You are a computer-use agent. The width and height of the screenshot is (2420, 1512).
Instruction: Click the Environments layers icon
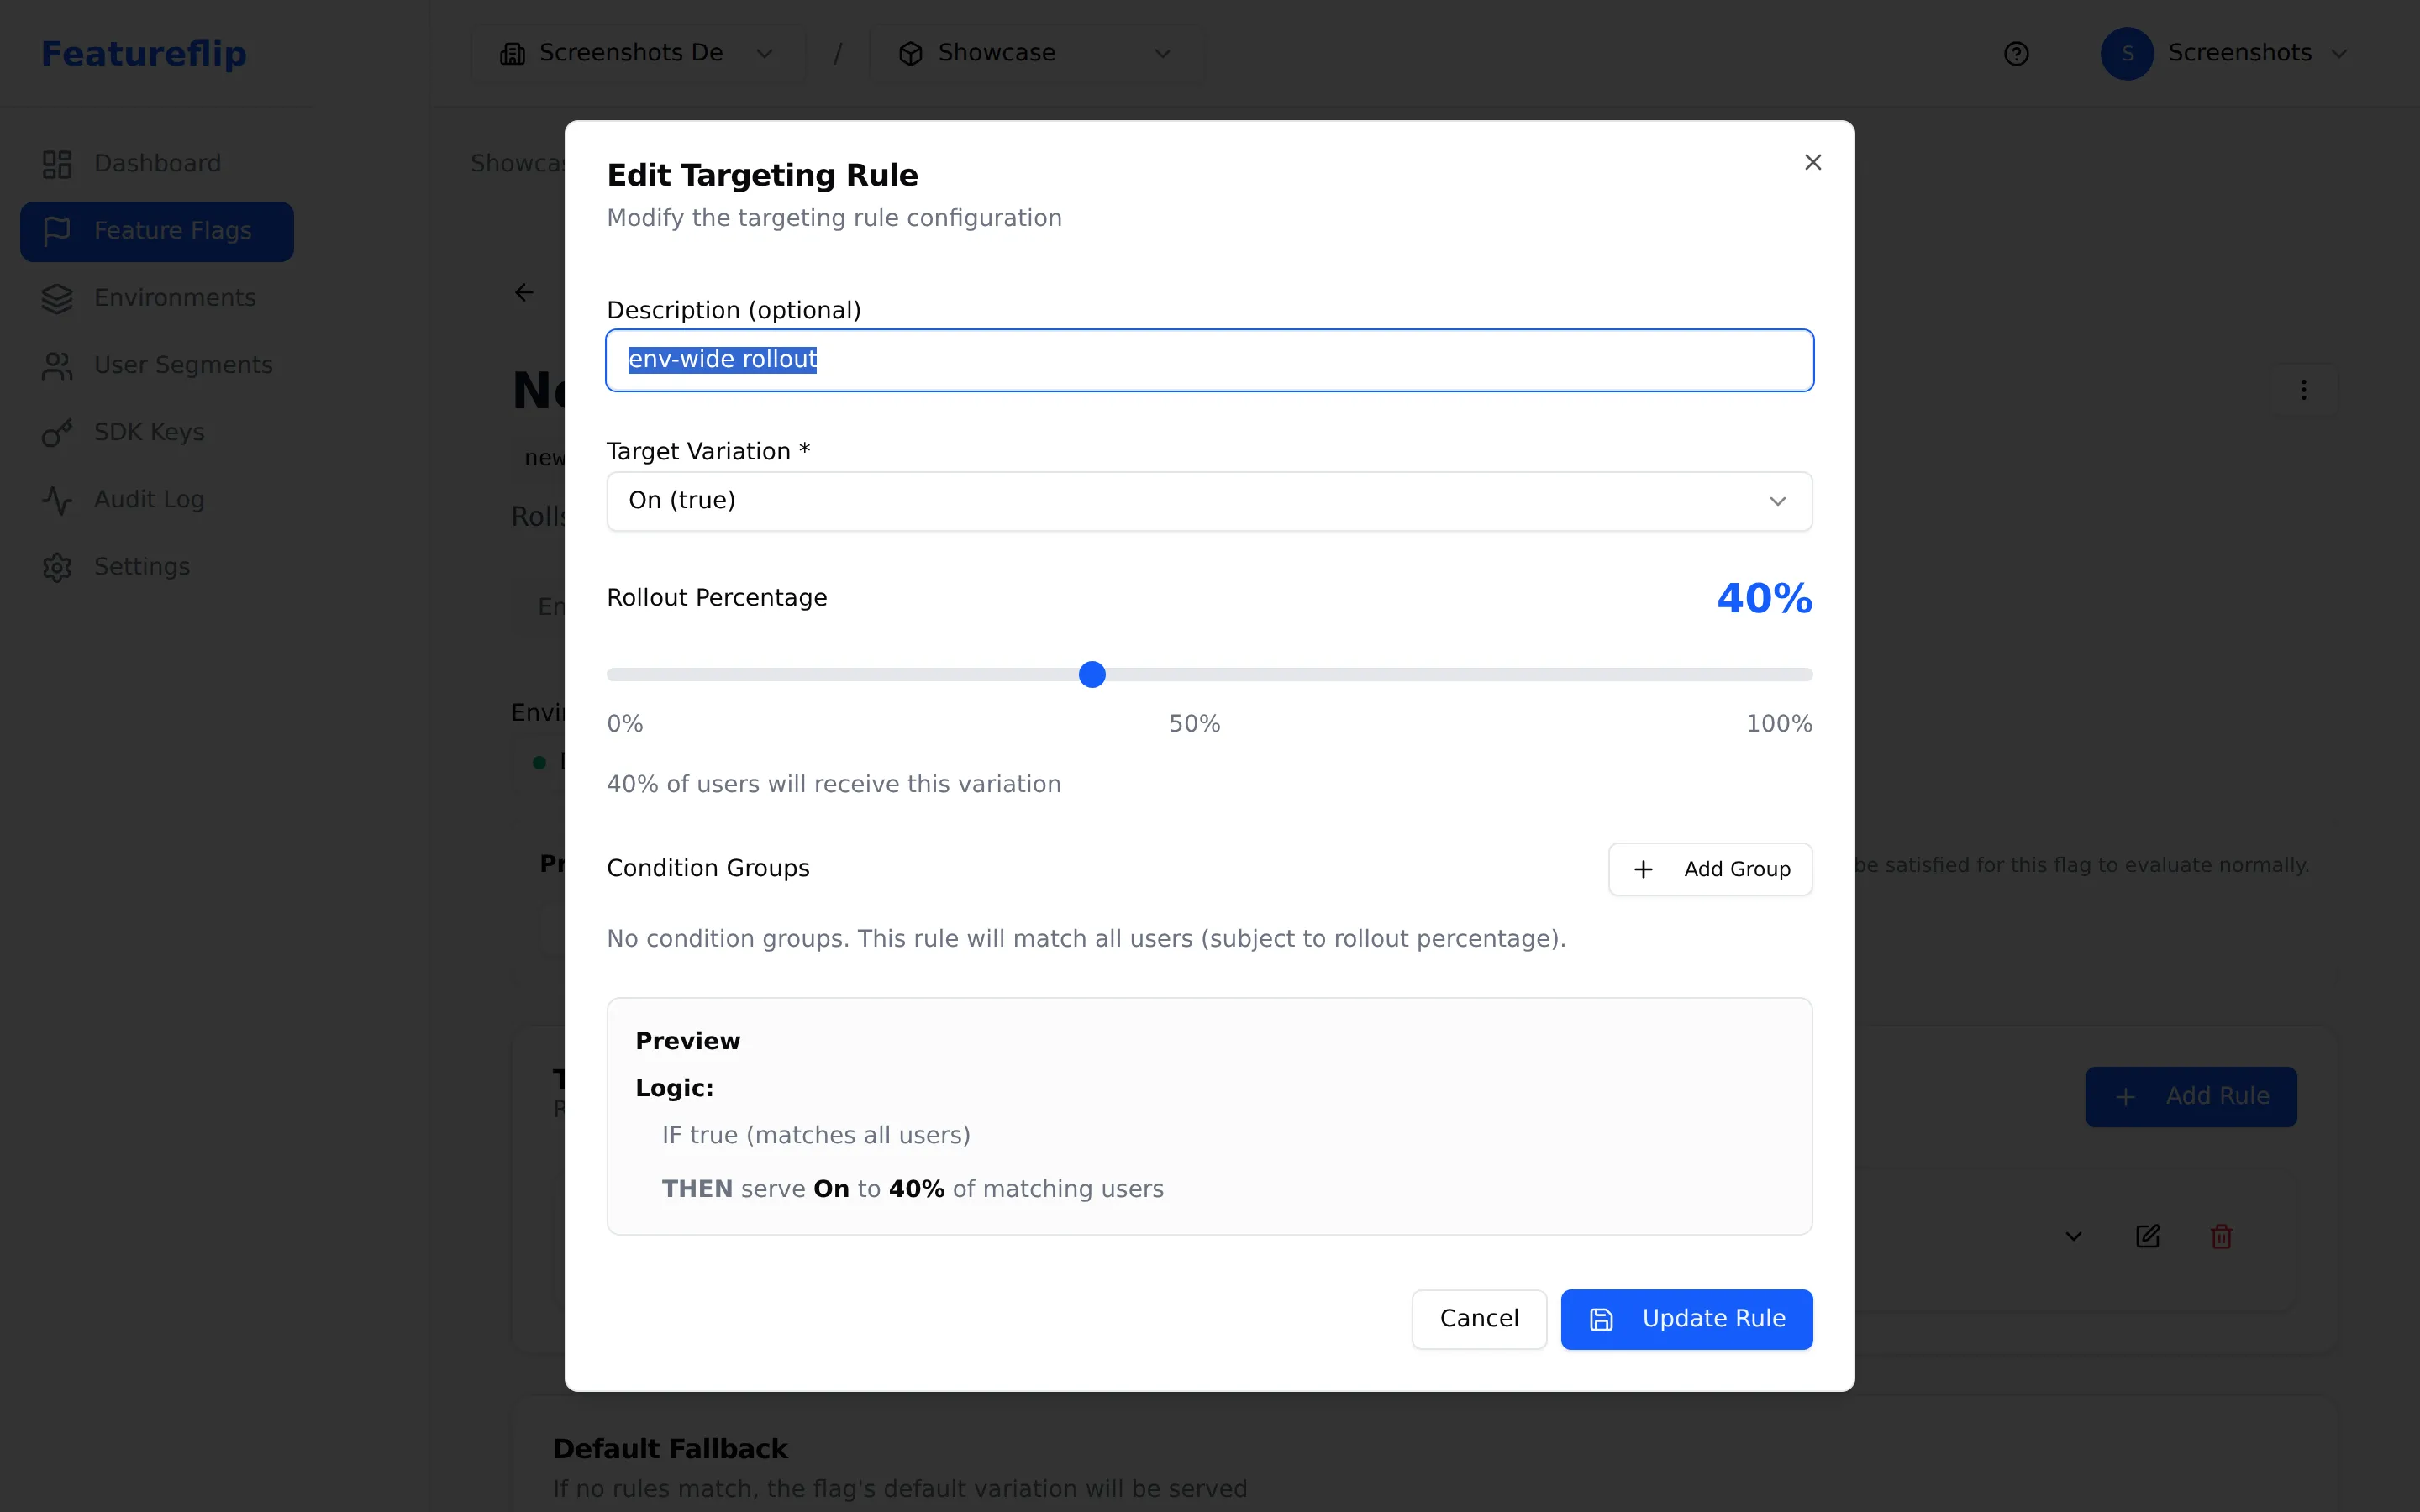[x=57, y=298]
